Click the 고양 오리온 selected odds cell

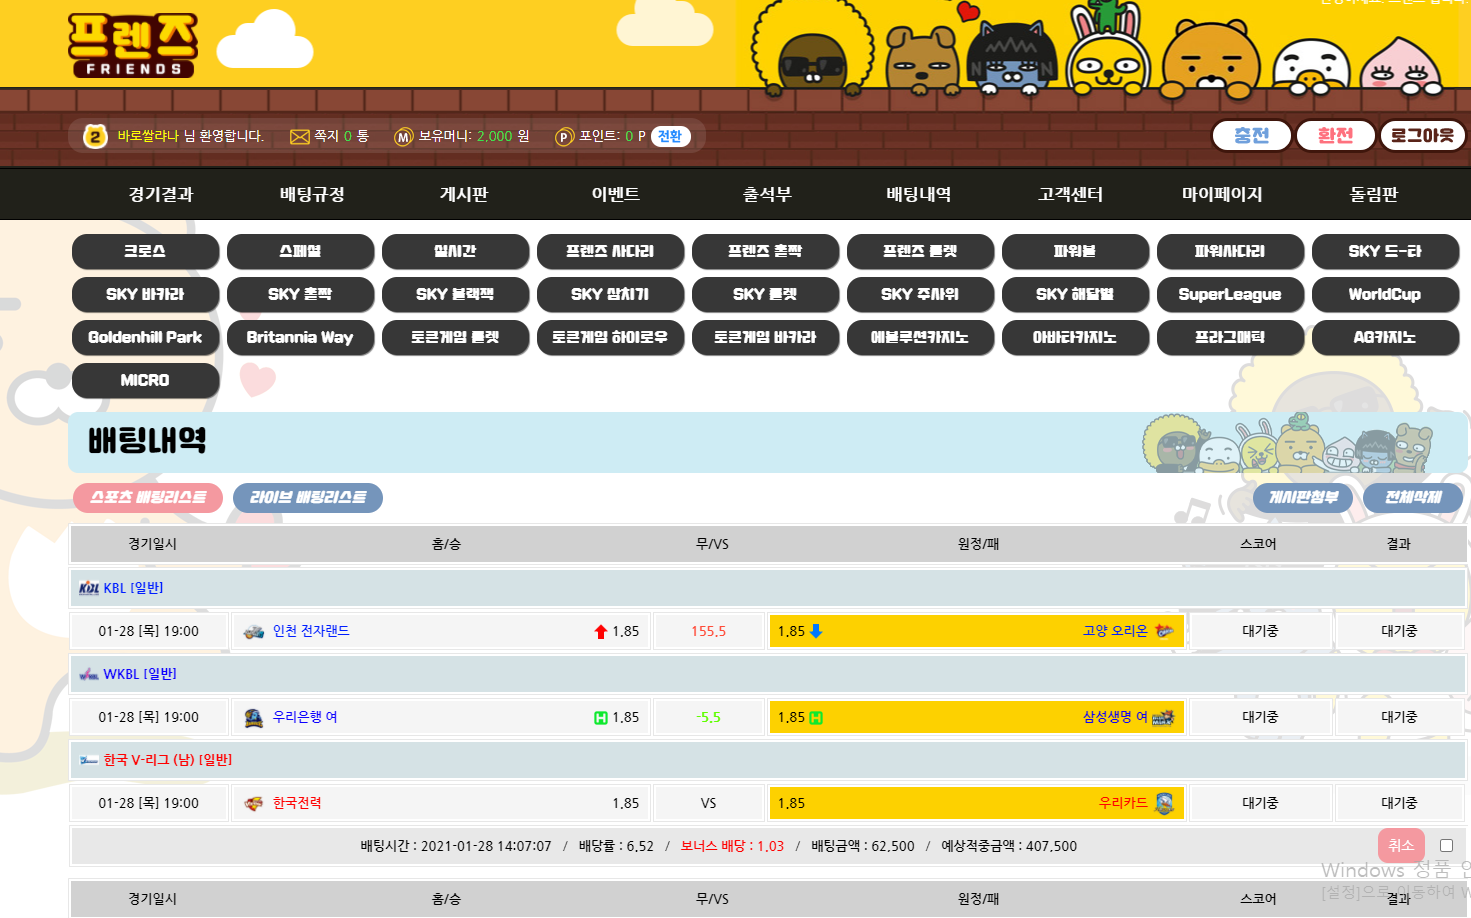(976, 631)
